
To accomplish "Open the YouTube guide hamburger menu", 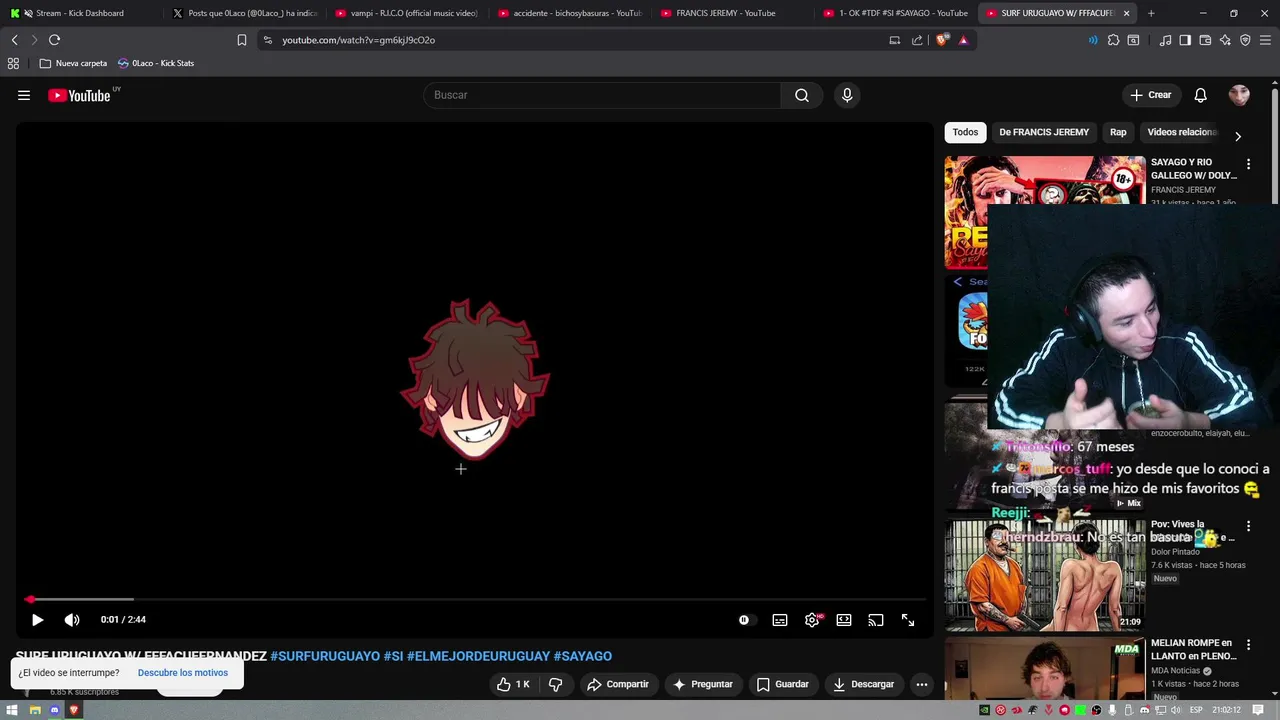I will 24,95.
